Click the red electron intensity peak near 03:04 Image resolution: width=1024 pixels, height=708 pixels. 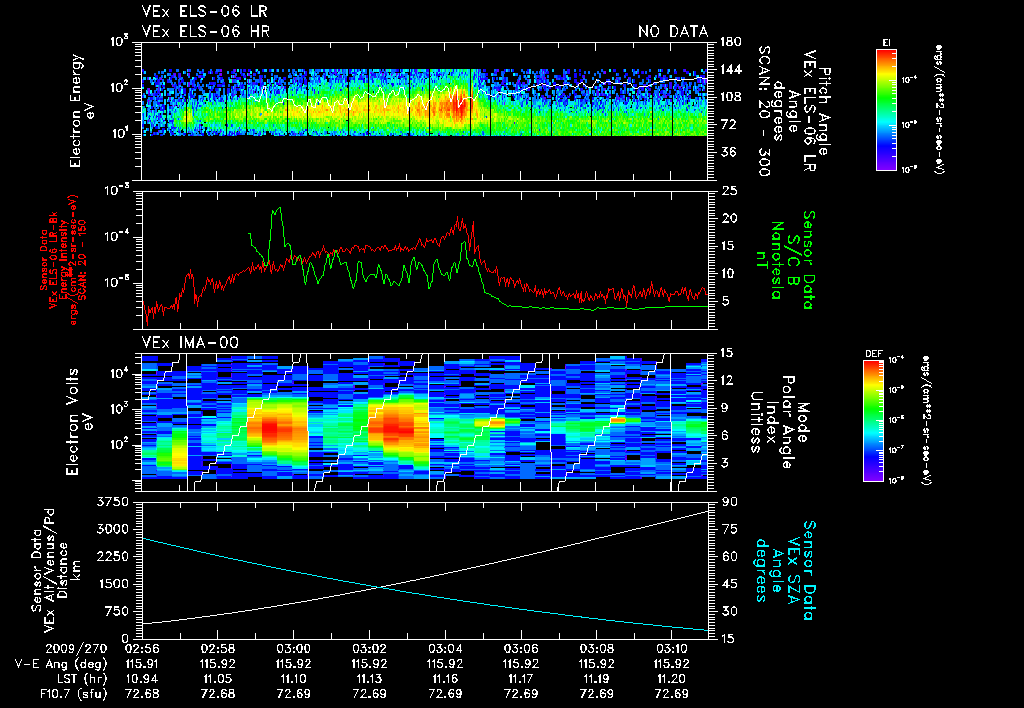(460, 220)
